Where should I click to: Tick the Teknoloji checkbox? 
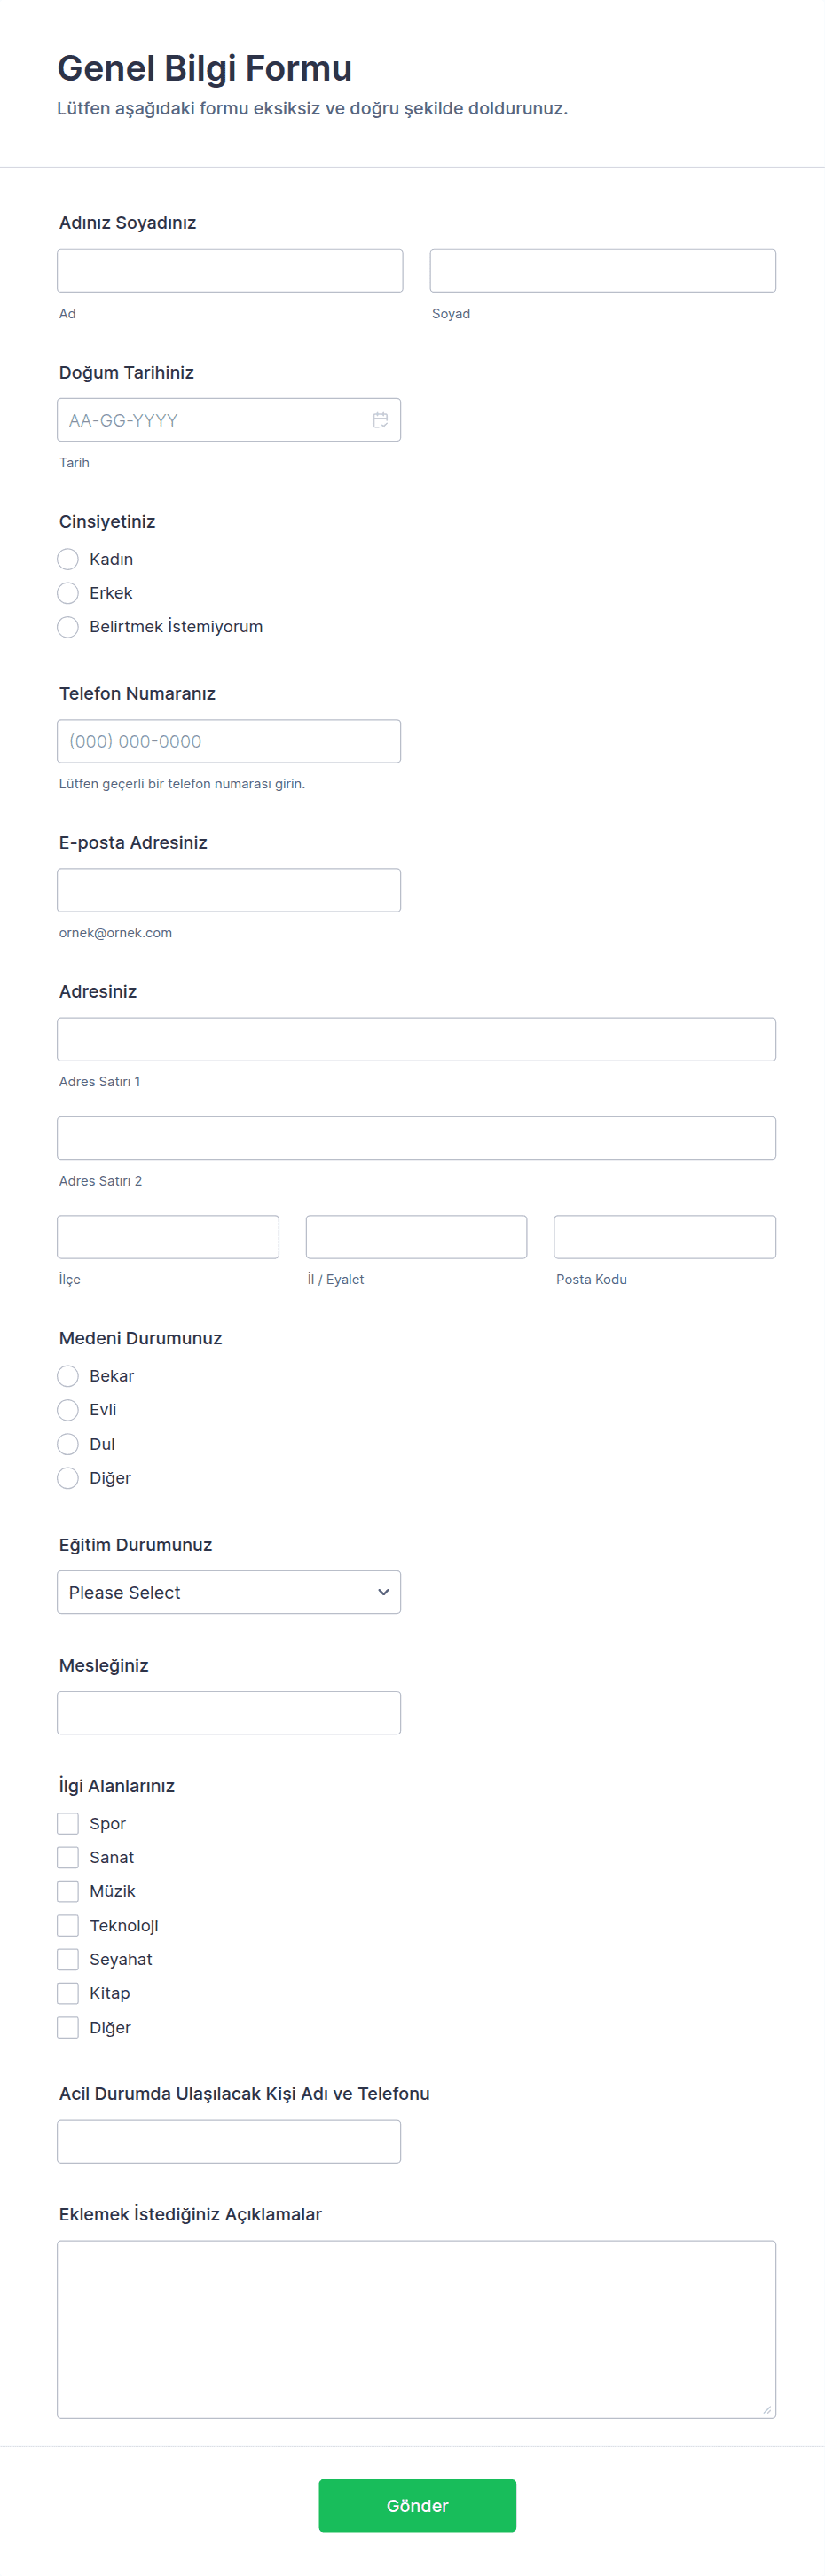(x=68, y=1926)
